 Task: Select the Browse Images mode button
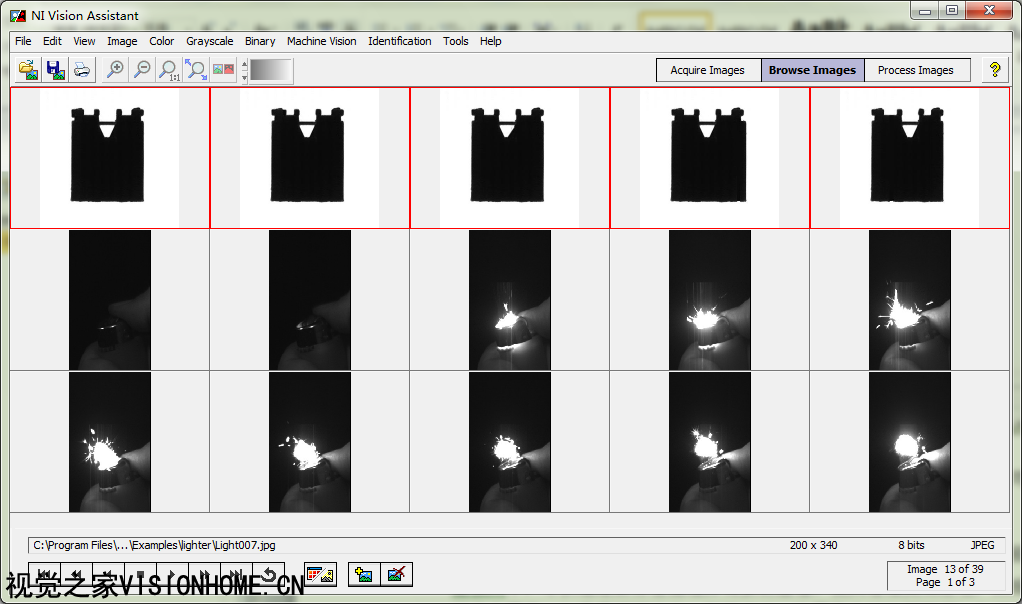tap(812, 70)
